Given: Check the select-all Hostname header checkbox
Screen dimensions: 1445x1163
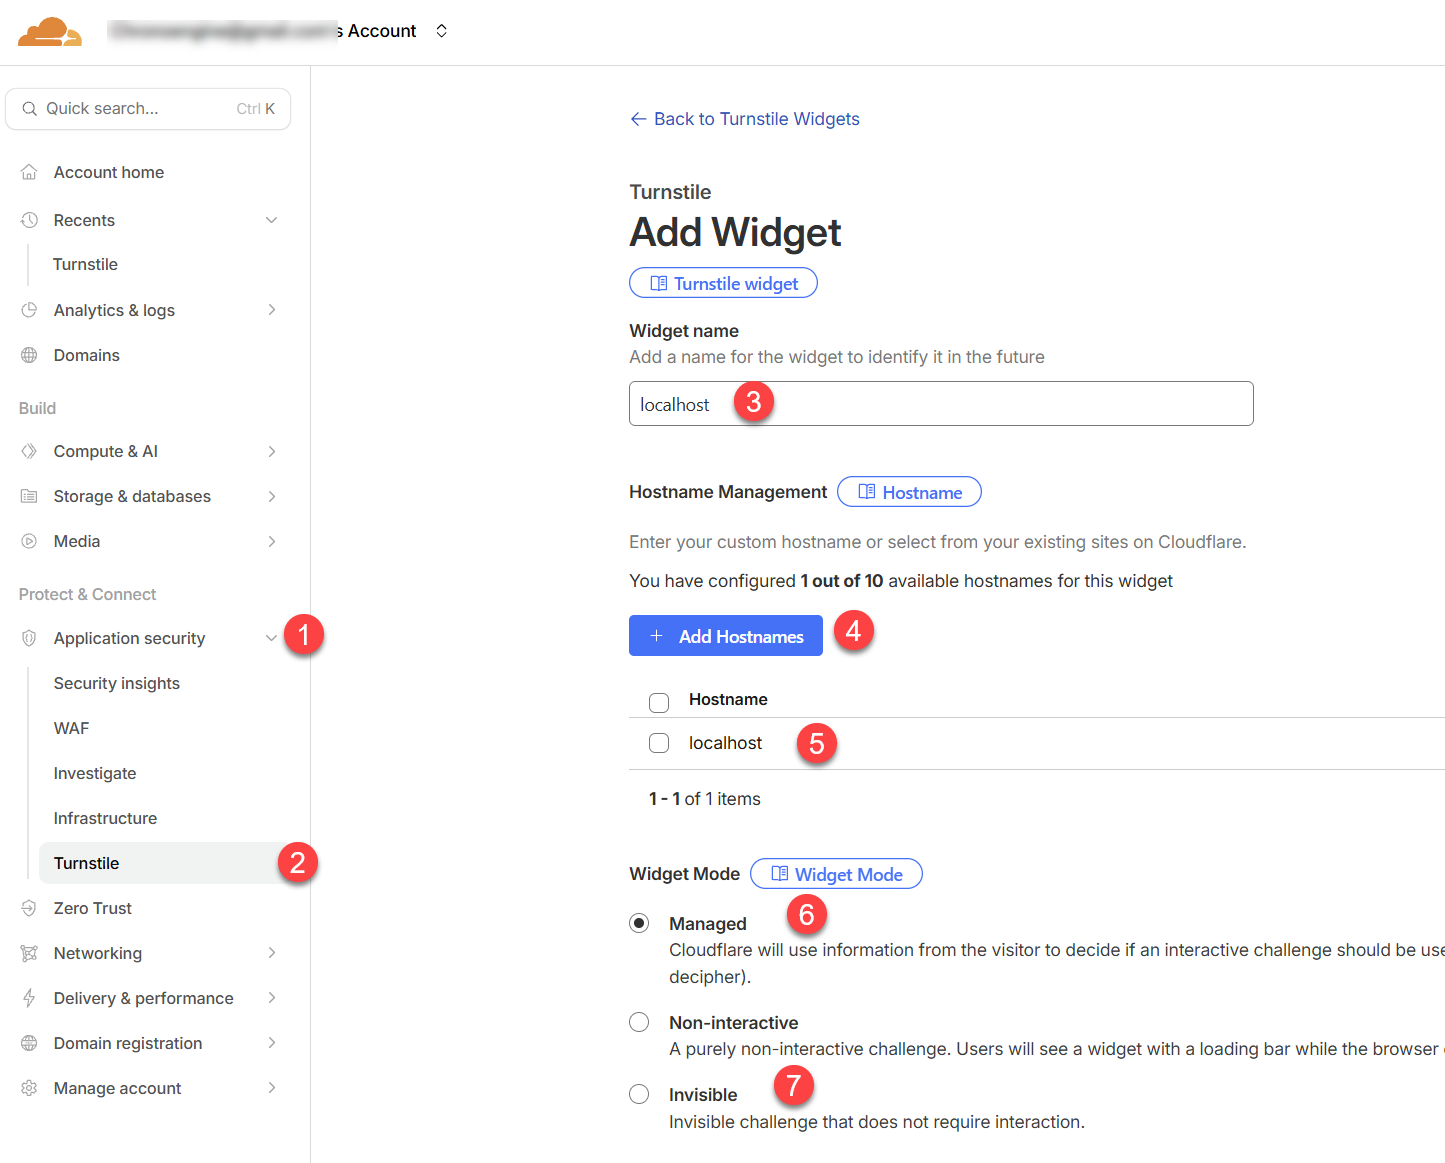Looking at the screenshot, I should click(x=658, y=702).
